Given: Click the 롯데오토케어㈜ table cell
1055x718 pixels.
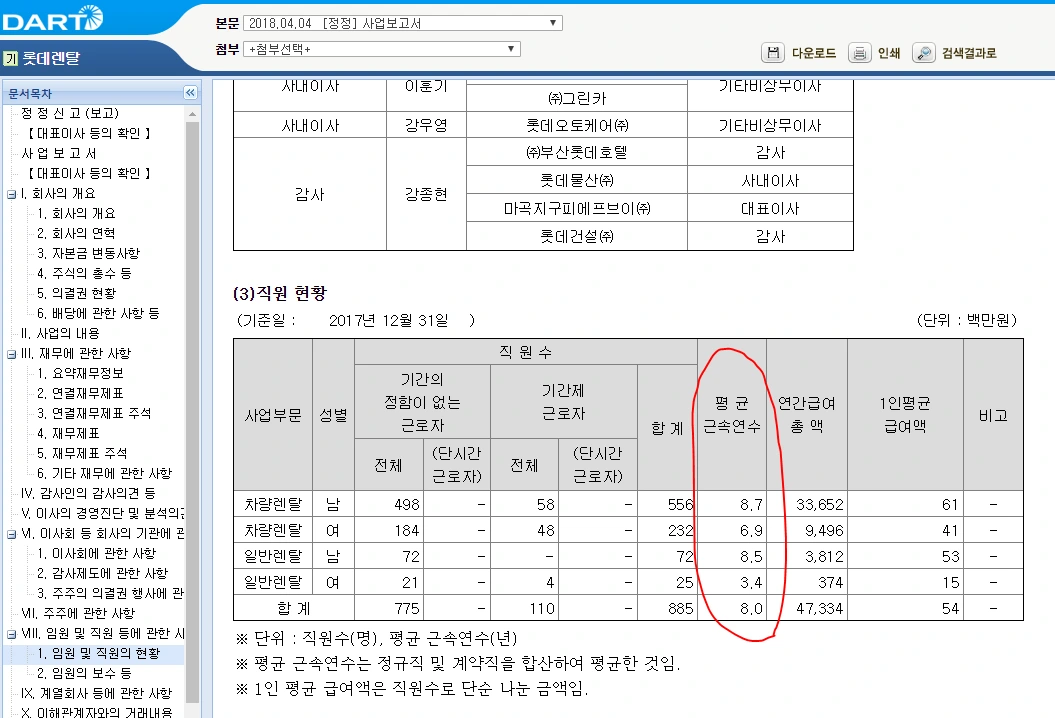Looking at the screenshot, I should coord(577,125).
